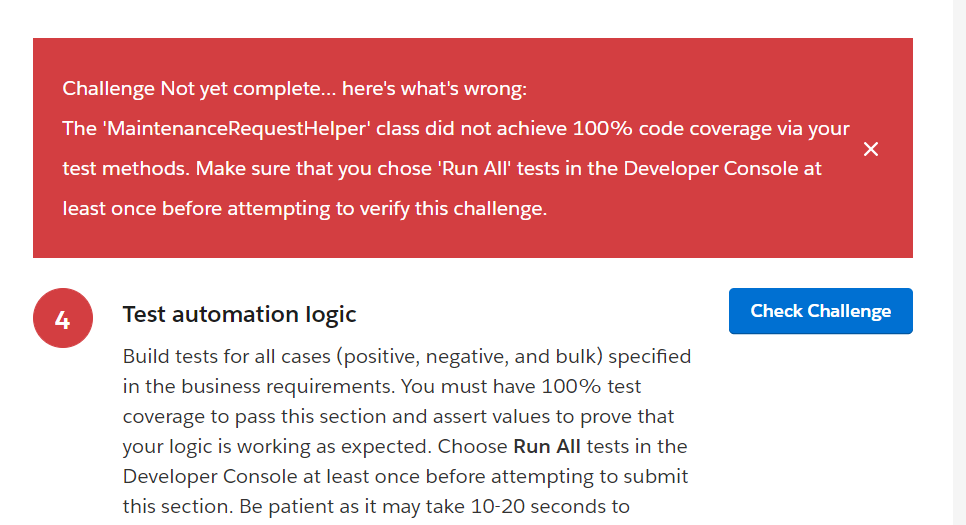Click "least once before attempting to verify" line

click(x=304, y=208)
